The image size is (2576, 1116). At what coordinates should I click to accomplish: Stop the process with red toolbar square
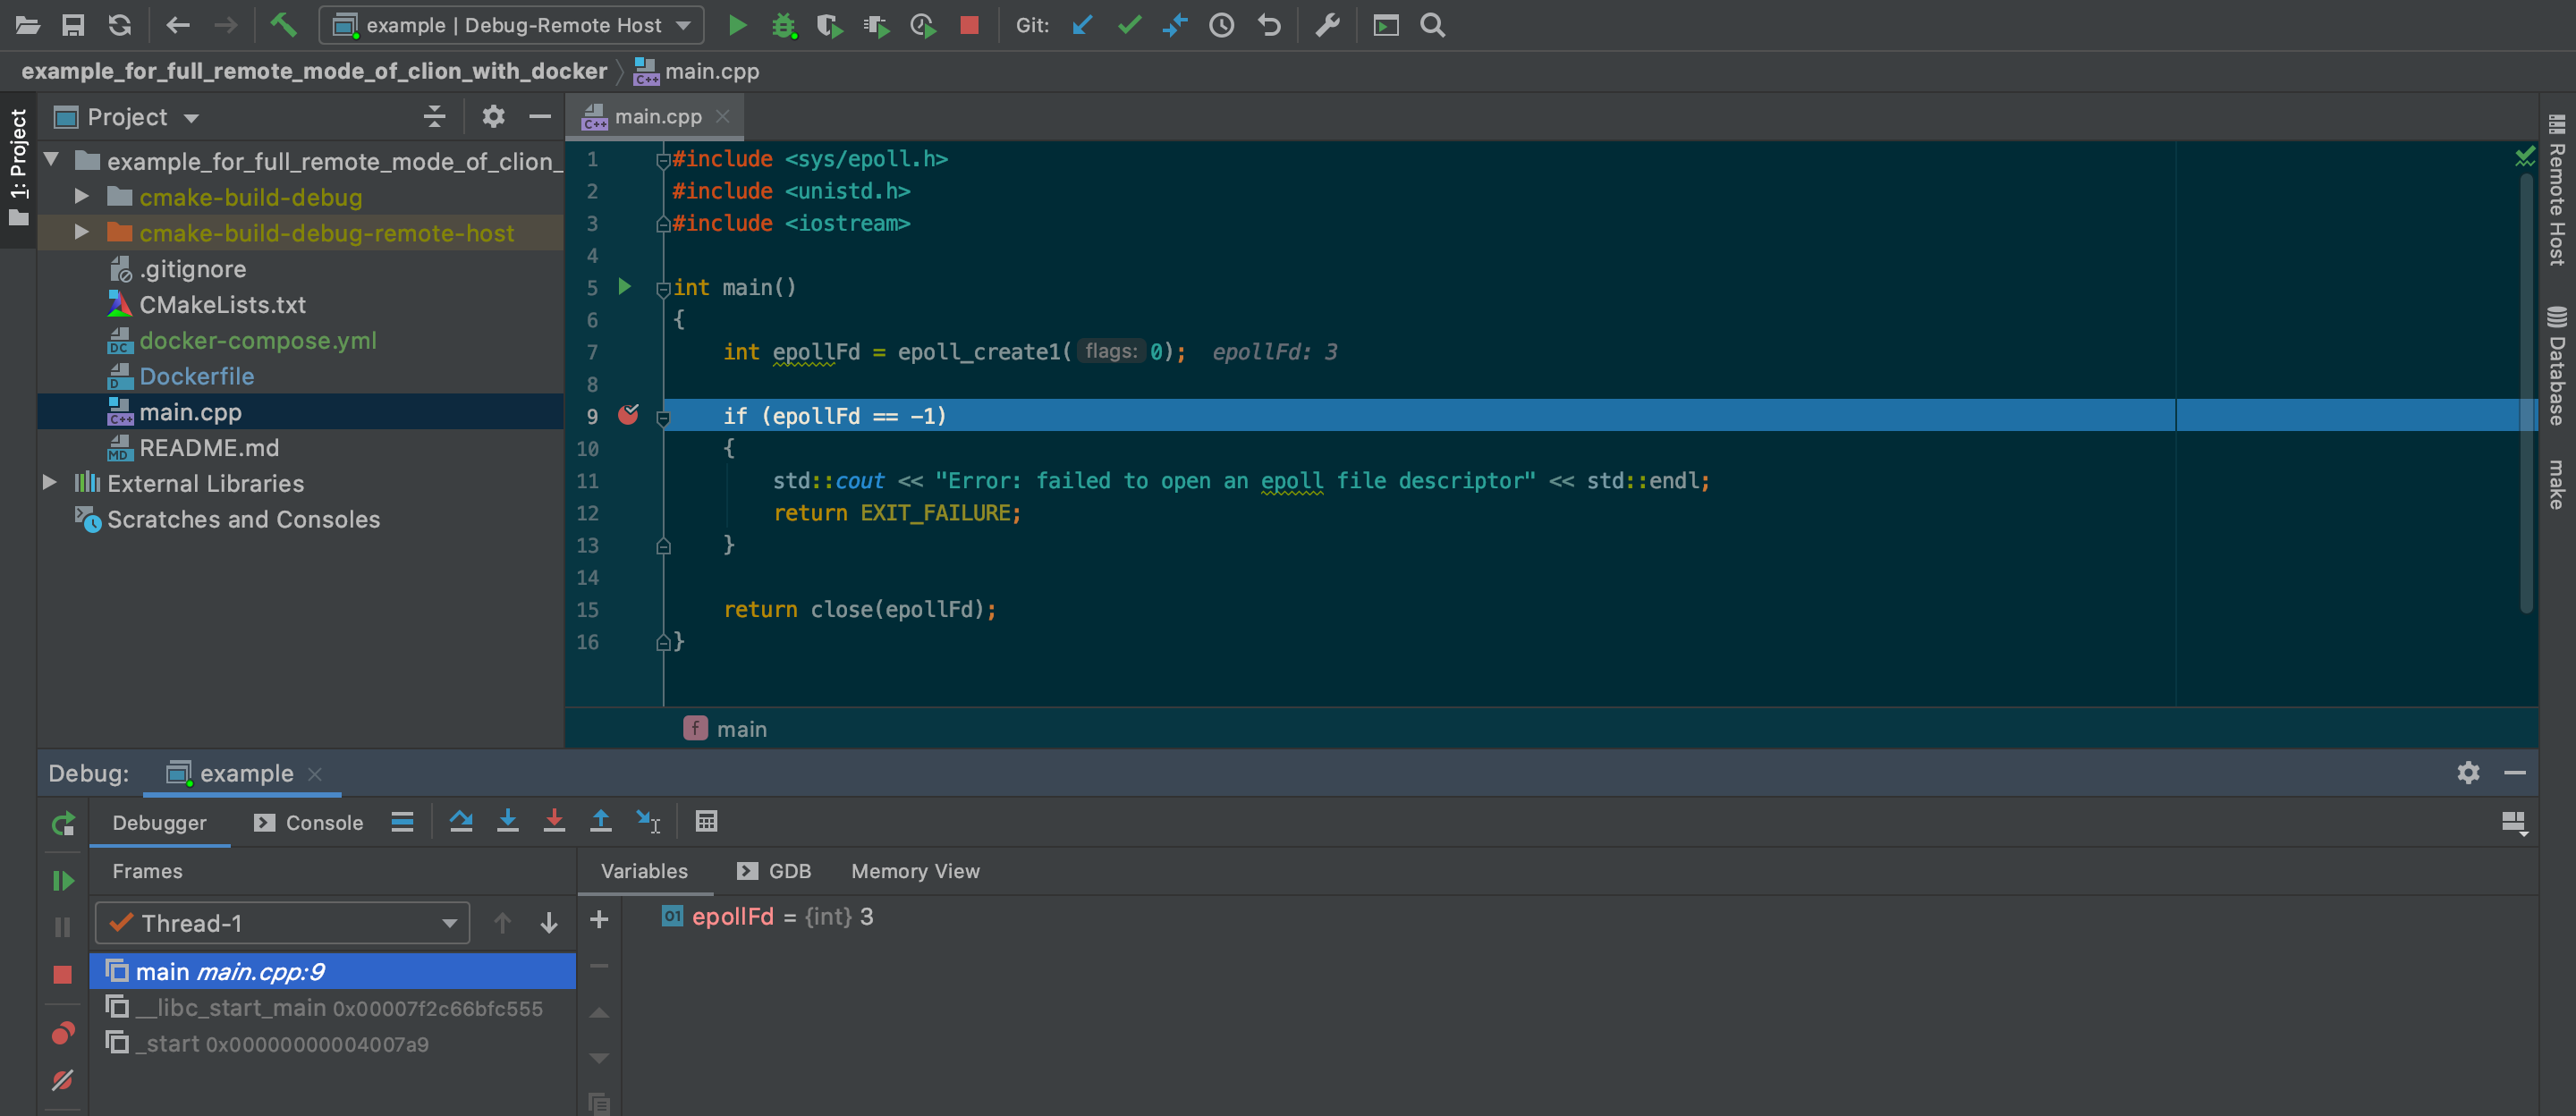click(968, 25)
